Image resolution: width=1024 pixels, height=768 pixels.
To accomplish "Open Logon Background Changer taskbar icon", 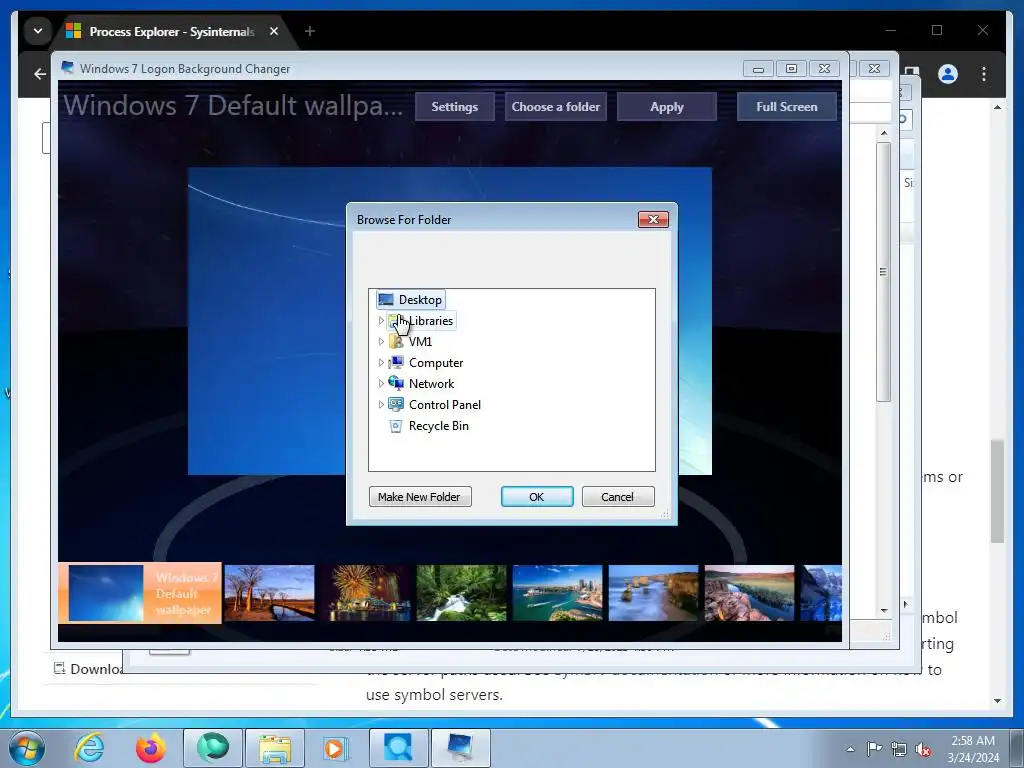I will click(461, 748).
